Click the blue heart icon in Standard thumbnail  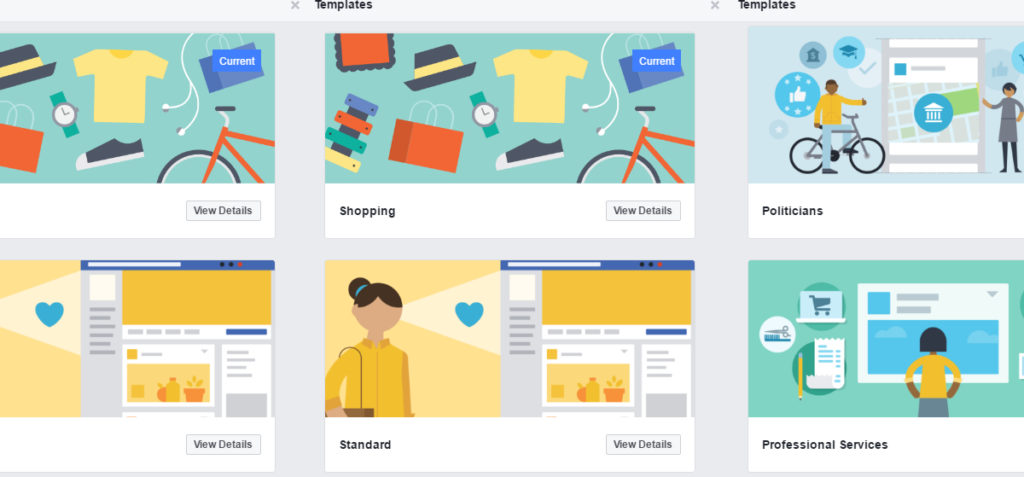click(x=469, y=314)
